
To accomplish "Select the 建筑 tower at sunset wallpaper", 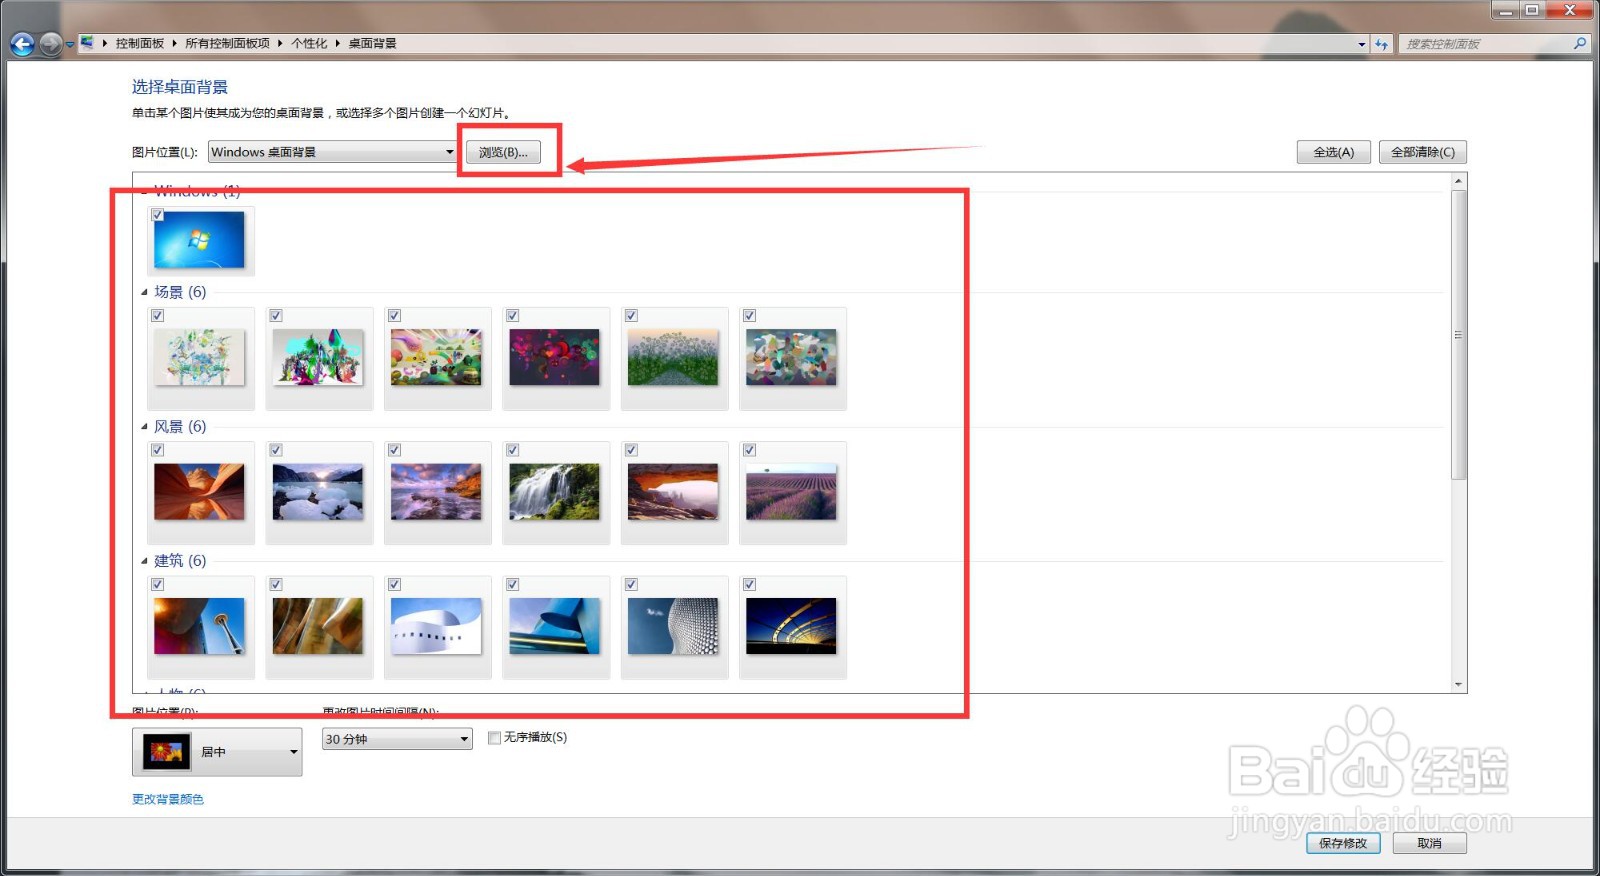I will tap(199, 626).
